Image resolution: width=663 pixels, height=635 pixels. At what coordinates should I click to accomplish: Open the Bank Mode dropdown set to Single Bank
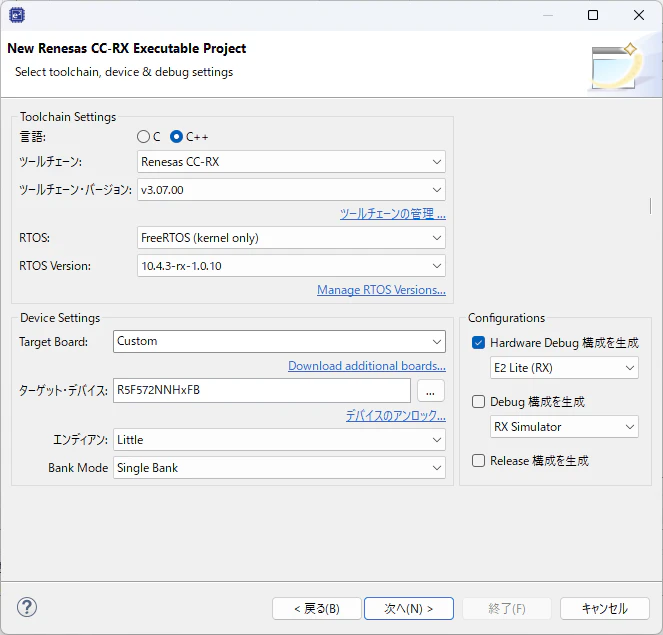click(279, 468)
